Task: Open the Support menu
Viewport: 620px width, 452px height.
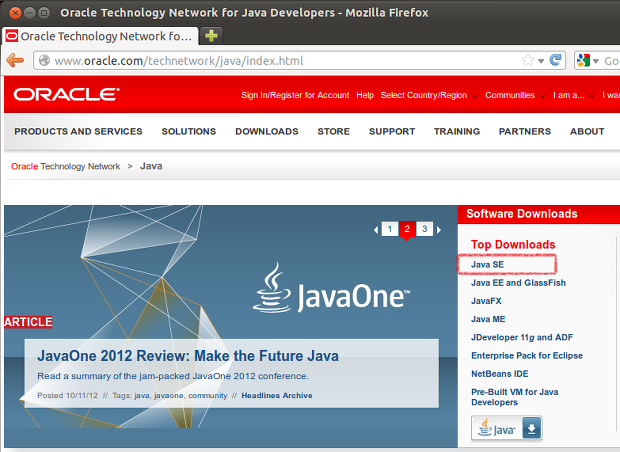Action: (392, 131)
